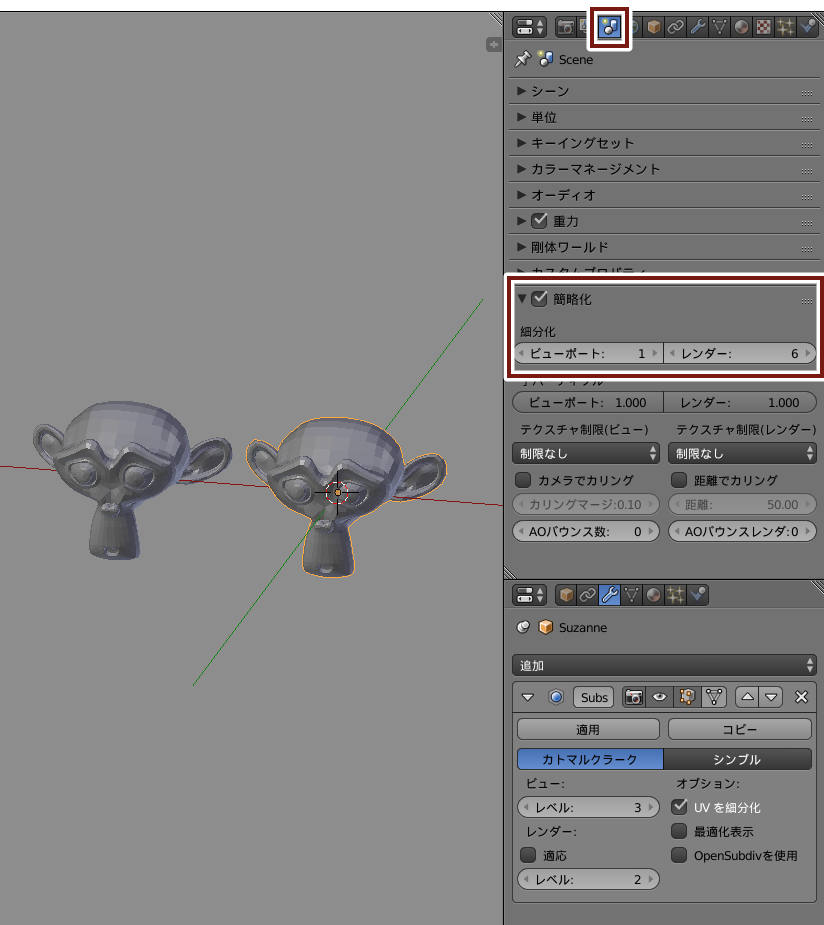Click AOバウンス数 field showing 0
Viewport: 824px width, 925px height.
point(586,531)
